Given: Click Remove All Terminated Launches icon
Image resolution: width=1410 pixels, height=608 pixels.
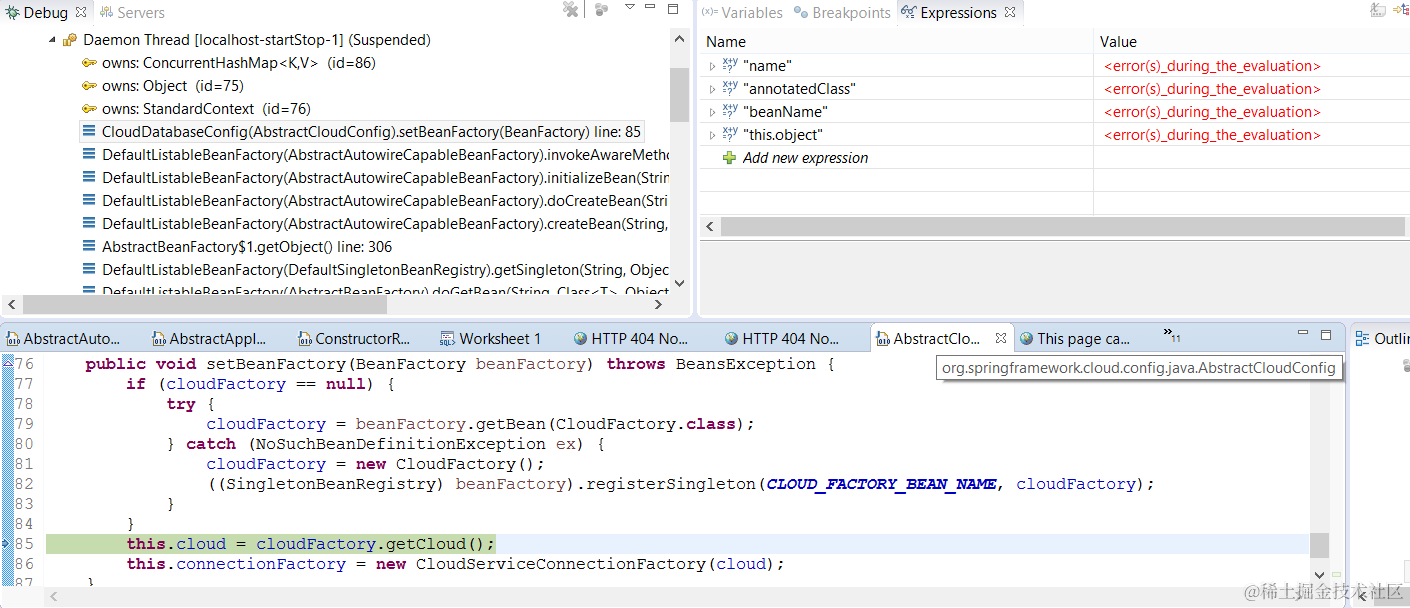Looking at the screenshot, I should point(571,10).
